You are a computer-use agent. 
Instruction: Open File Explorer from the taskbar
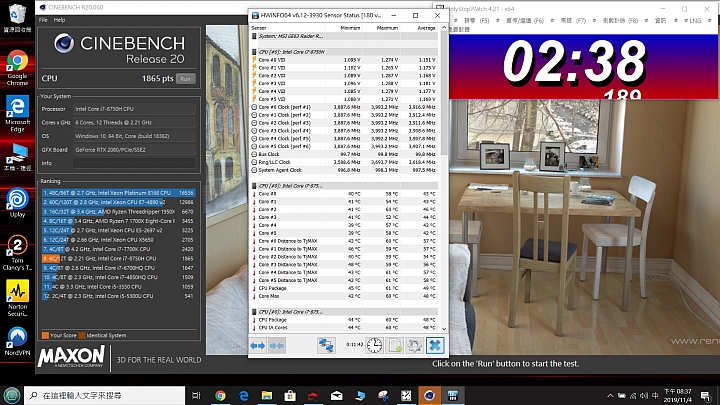point(267,395)
